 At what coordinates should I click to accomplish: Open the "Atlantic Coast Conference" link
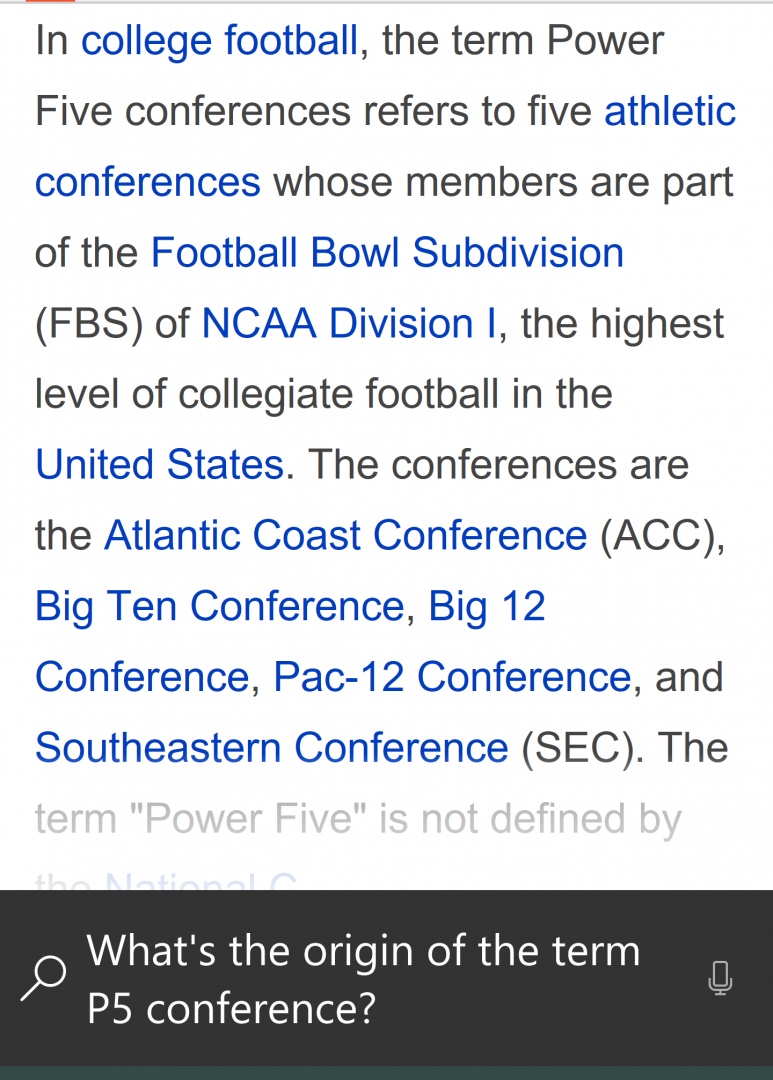345,536
